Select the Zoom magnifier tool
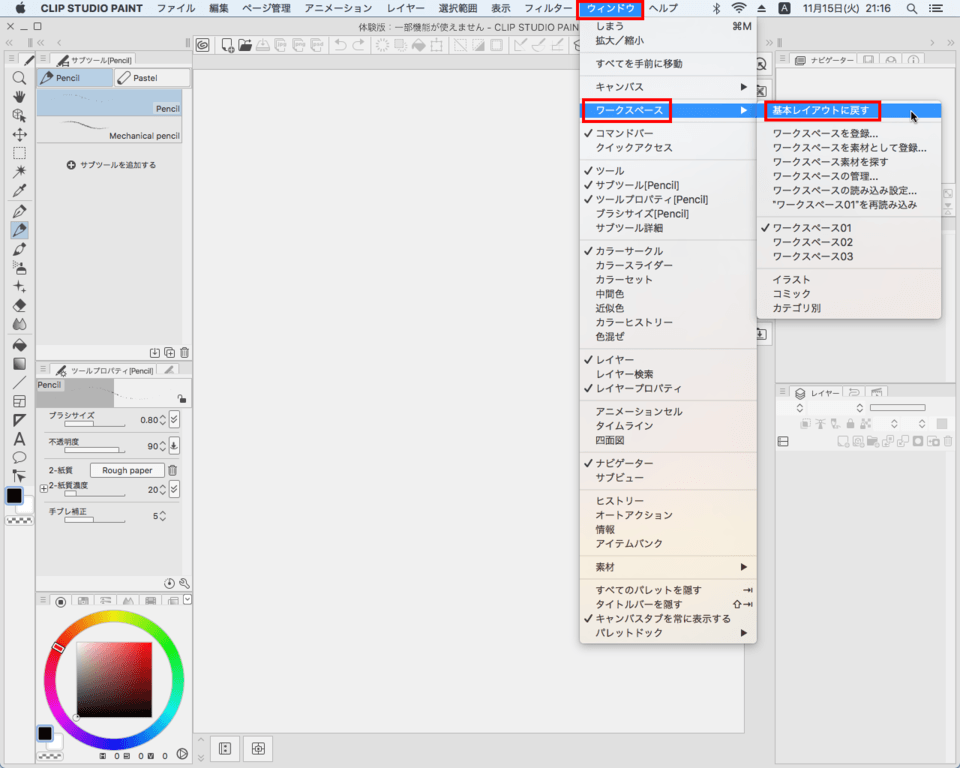This screenshot has height=768, width=960. (20, 78)
